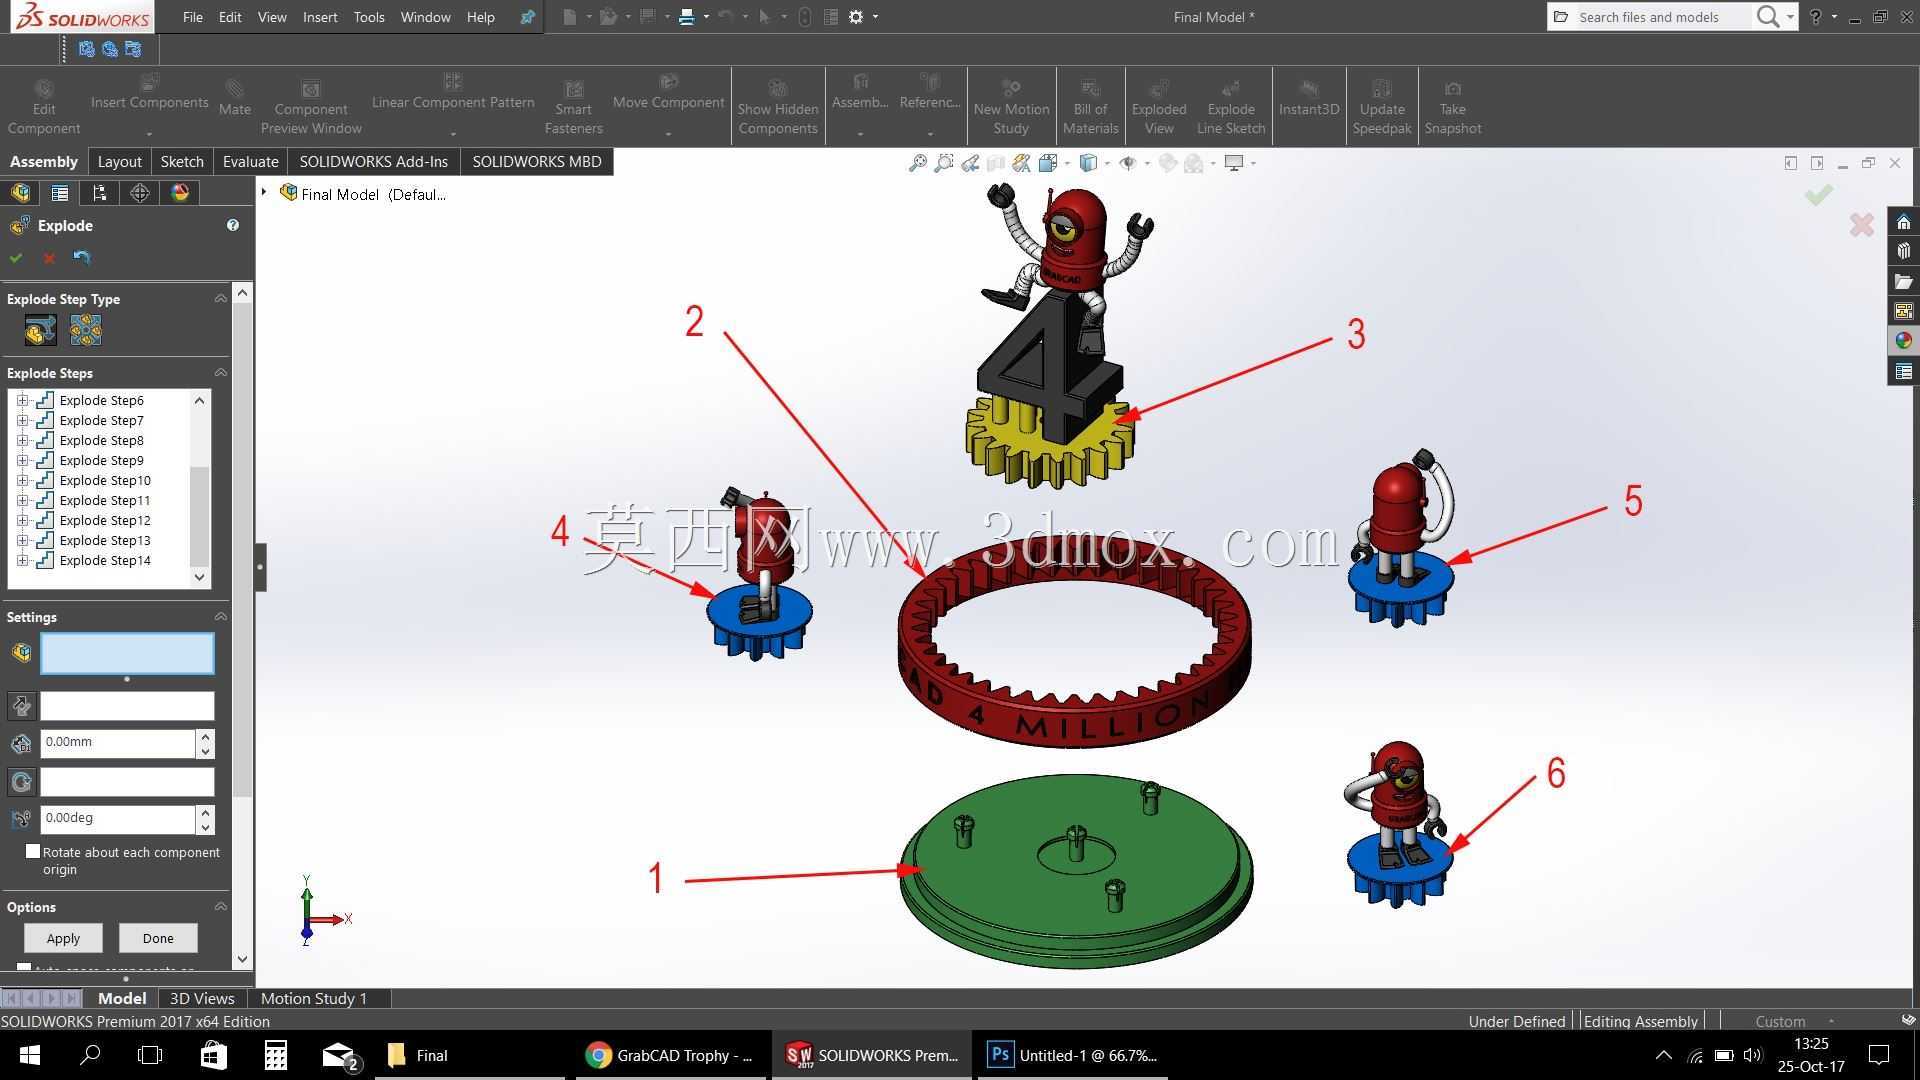Open the Hide/Show Items eye icon
Image resolution: width=1920 pixels, height=1080 pixels.
point(1128,163)
